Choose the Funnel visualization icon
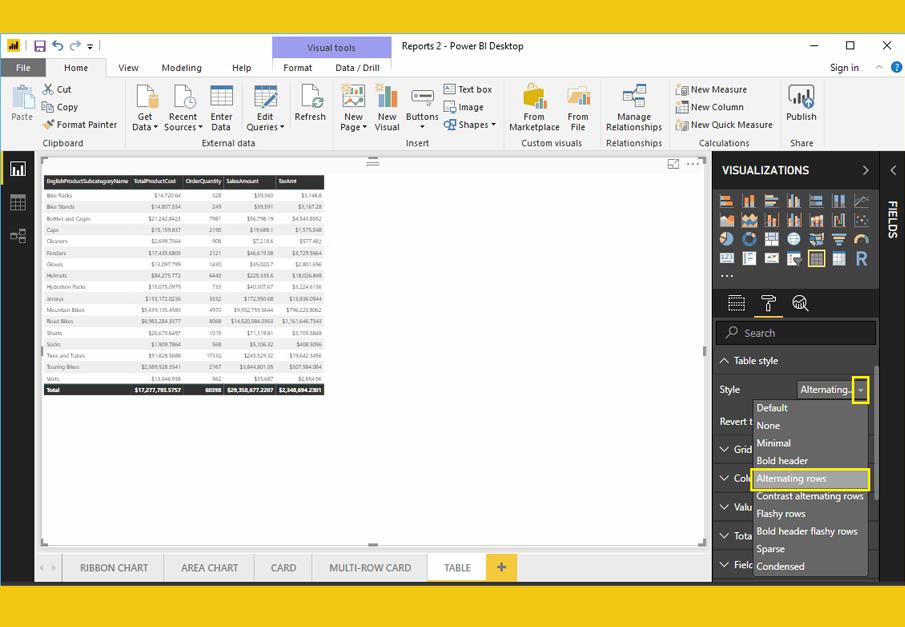Screen dimensions: 905x627 (x=839, y=239)
